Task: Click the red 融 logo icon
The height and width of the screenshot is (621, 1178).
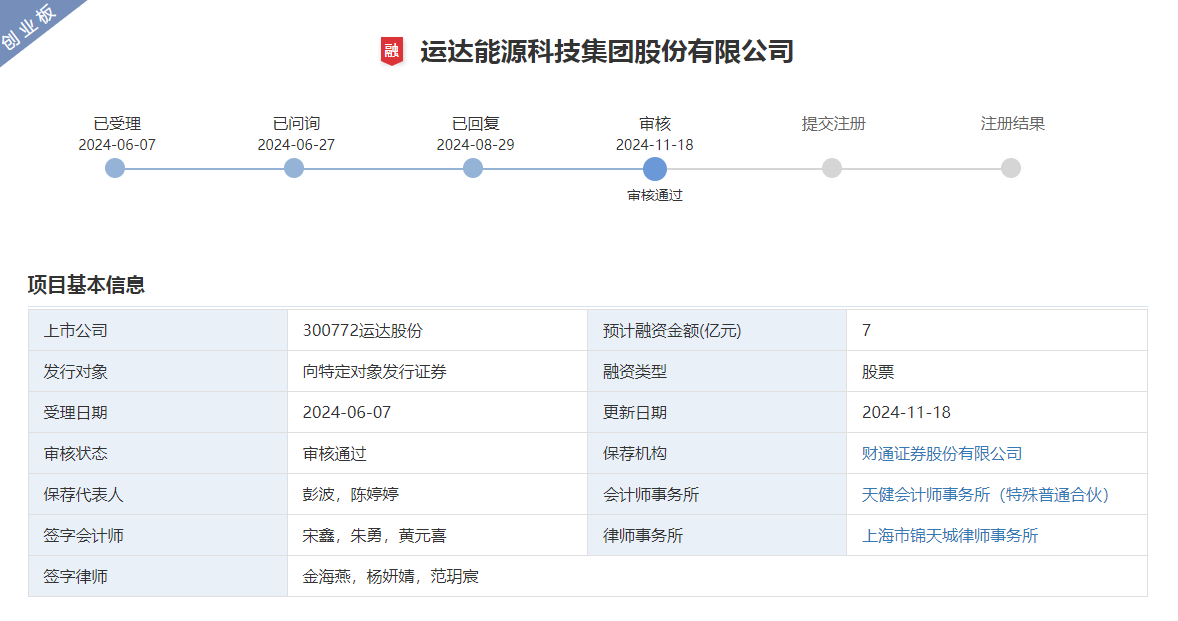Action: pos(394,47)
